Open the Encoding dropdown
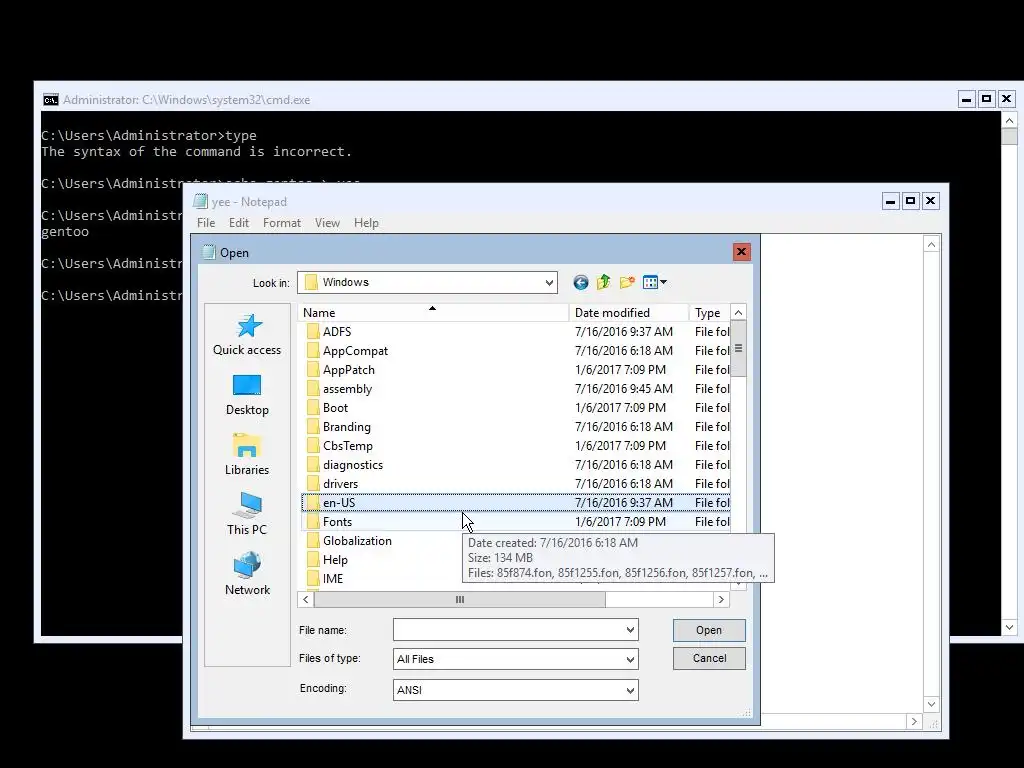 point(630,690)
